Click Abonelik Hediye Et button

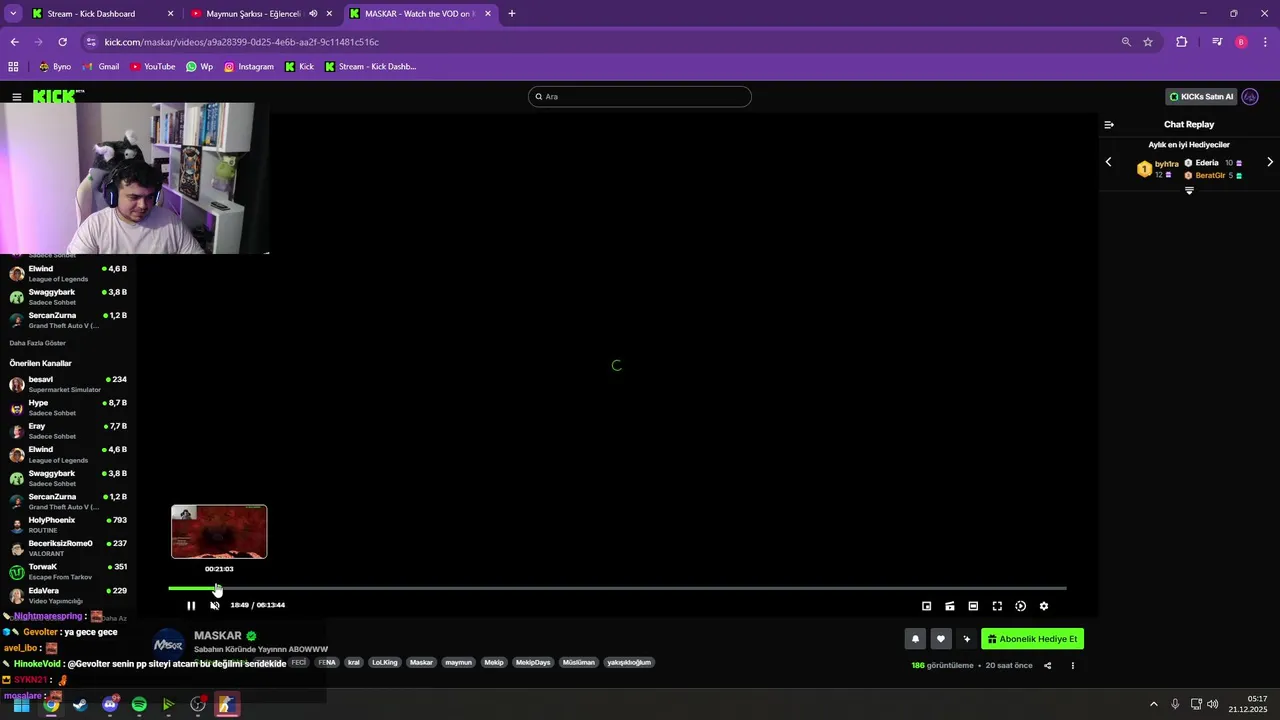pyautogui.click(x=1032, y=639)
